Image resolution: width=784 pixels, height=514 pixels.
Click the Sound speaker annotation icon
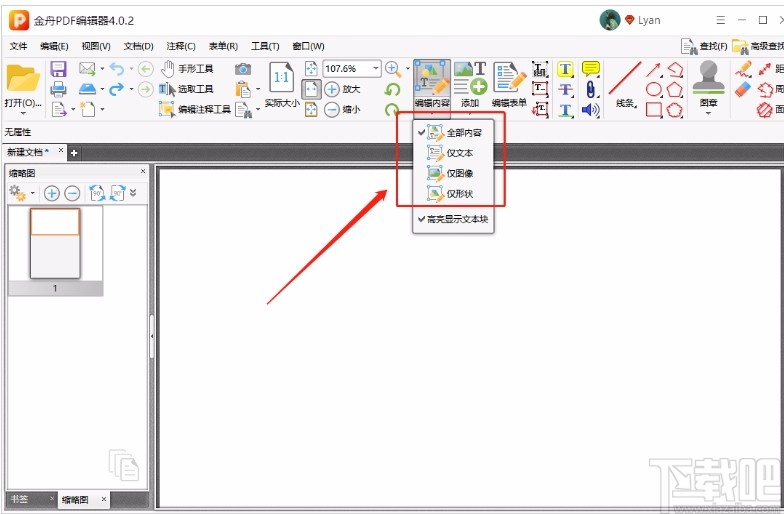tap(591, 110)
